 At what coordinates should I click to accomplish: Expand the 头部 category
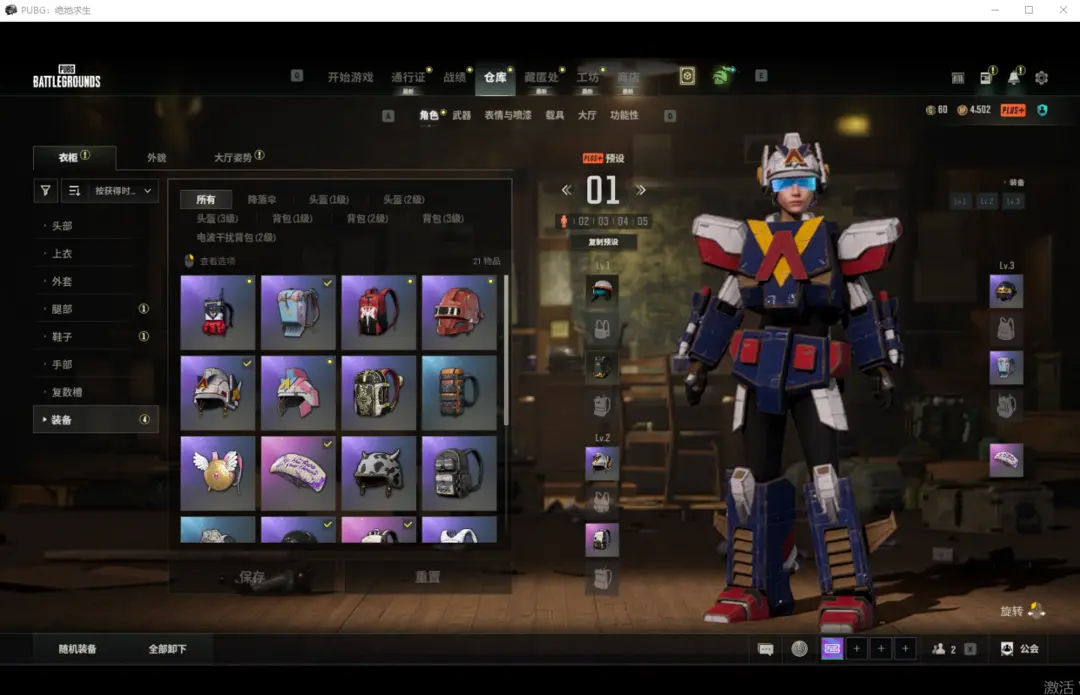coord(95,226)
